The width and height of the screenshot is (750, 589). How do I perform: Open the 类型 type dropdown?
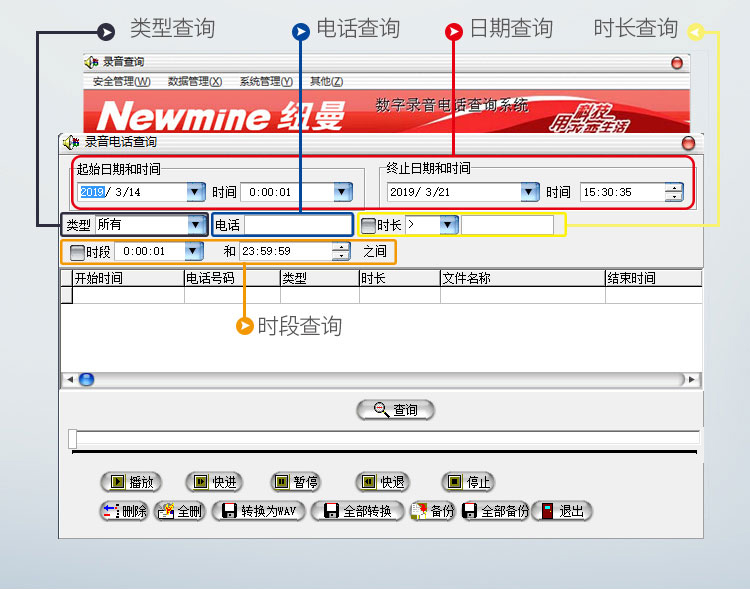pyautogui.click(x=196, y=225)
